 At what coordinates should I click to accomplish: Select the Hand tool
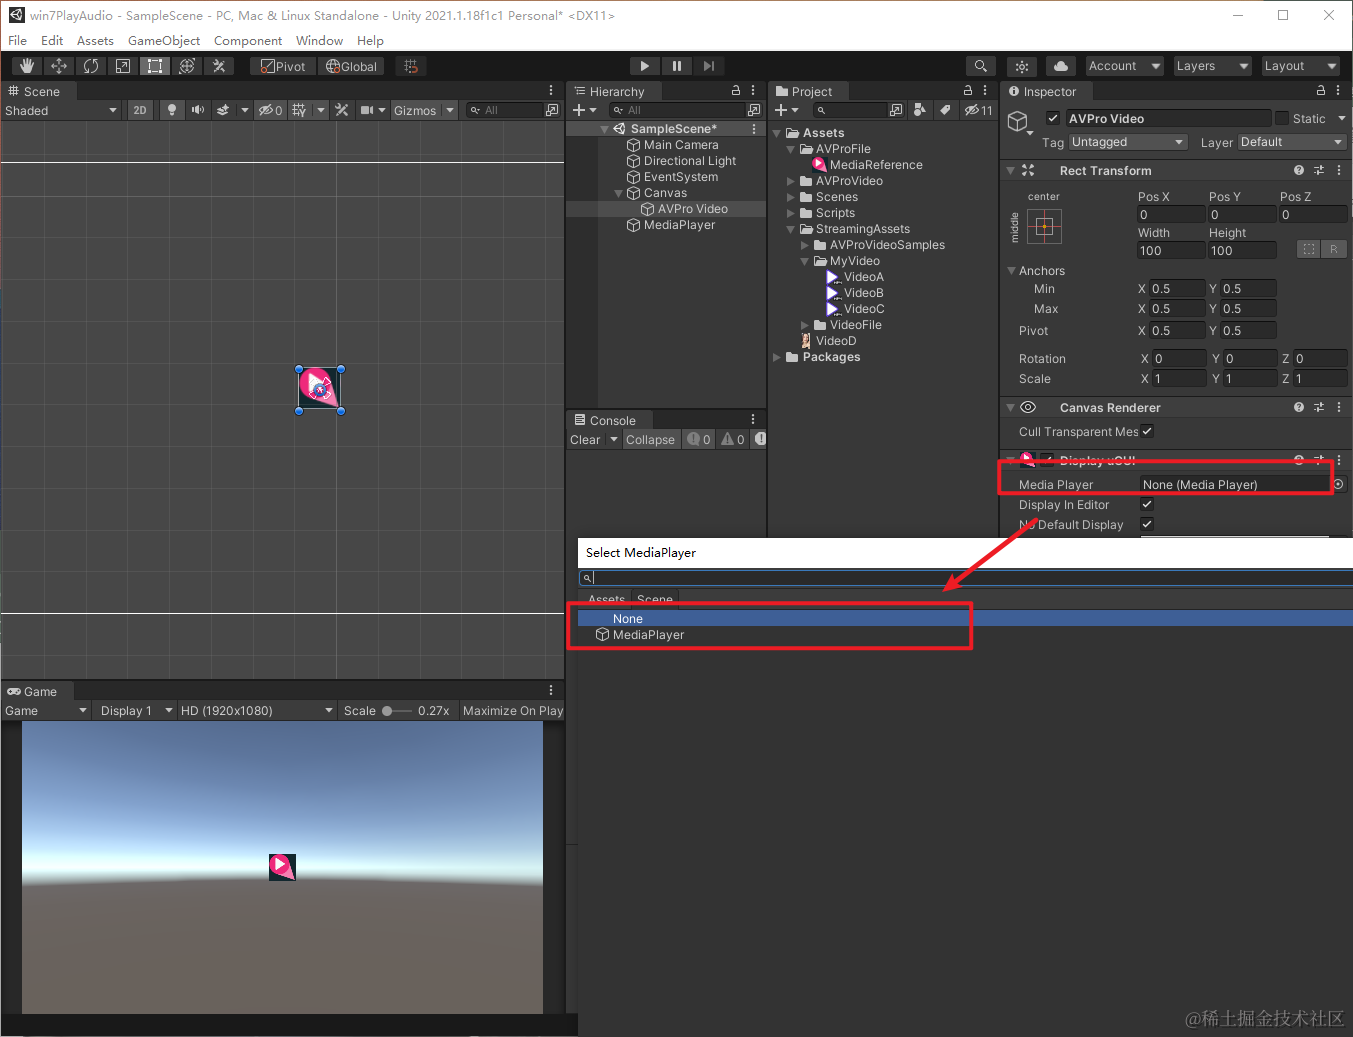[x=27, y=66]
